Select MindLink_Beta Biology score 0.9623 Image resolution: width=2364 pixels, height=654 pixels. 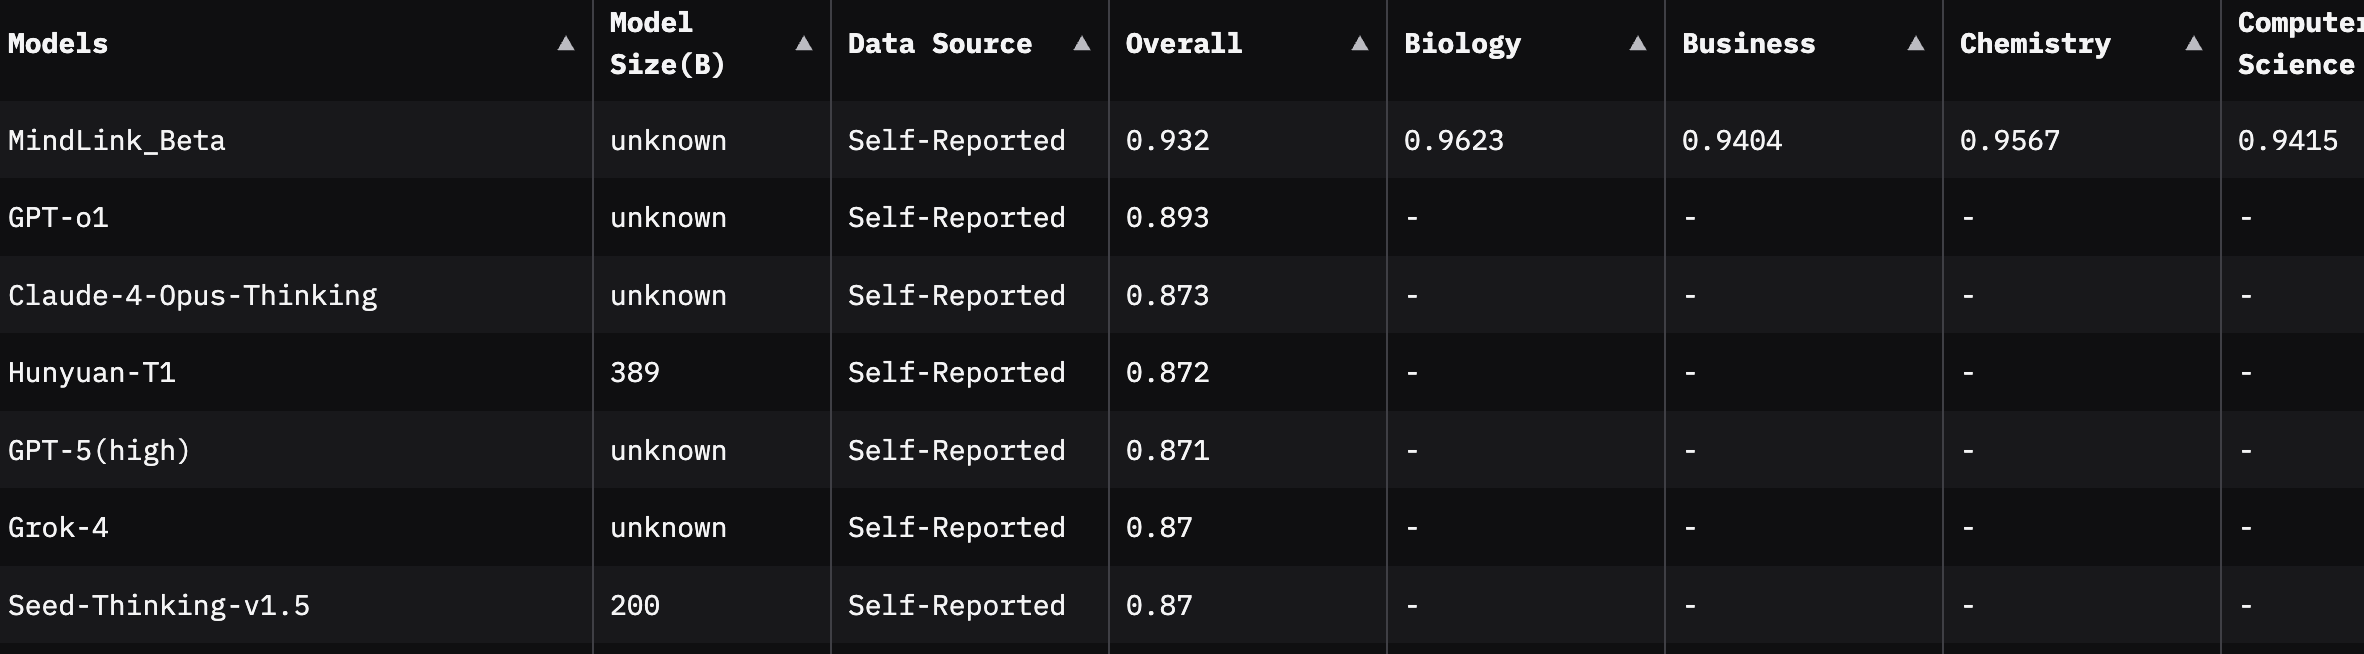tap(1454, 141)
